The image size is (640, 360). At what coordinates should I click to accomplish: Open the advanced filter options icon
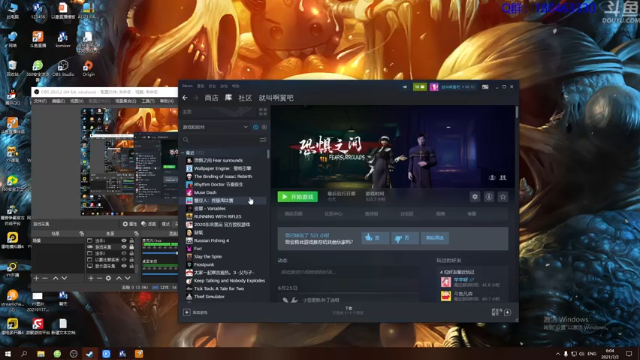pos(263,140)
